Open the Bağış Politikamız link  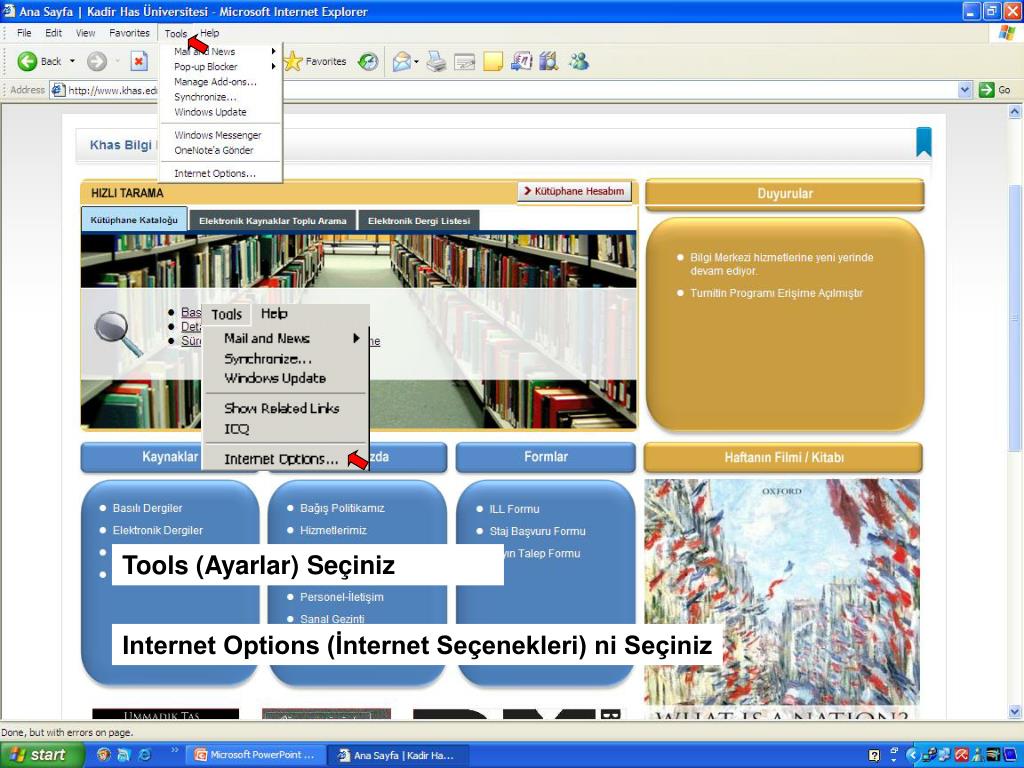point(342,508)
